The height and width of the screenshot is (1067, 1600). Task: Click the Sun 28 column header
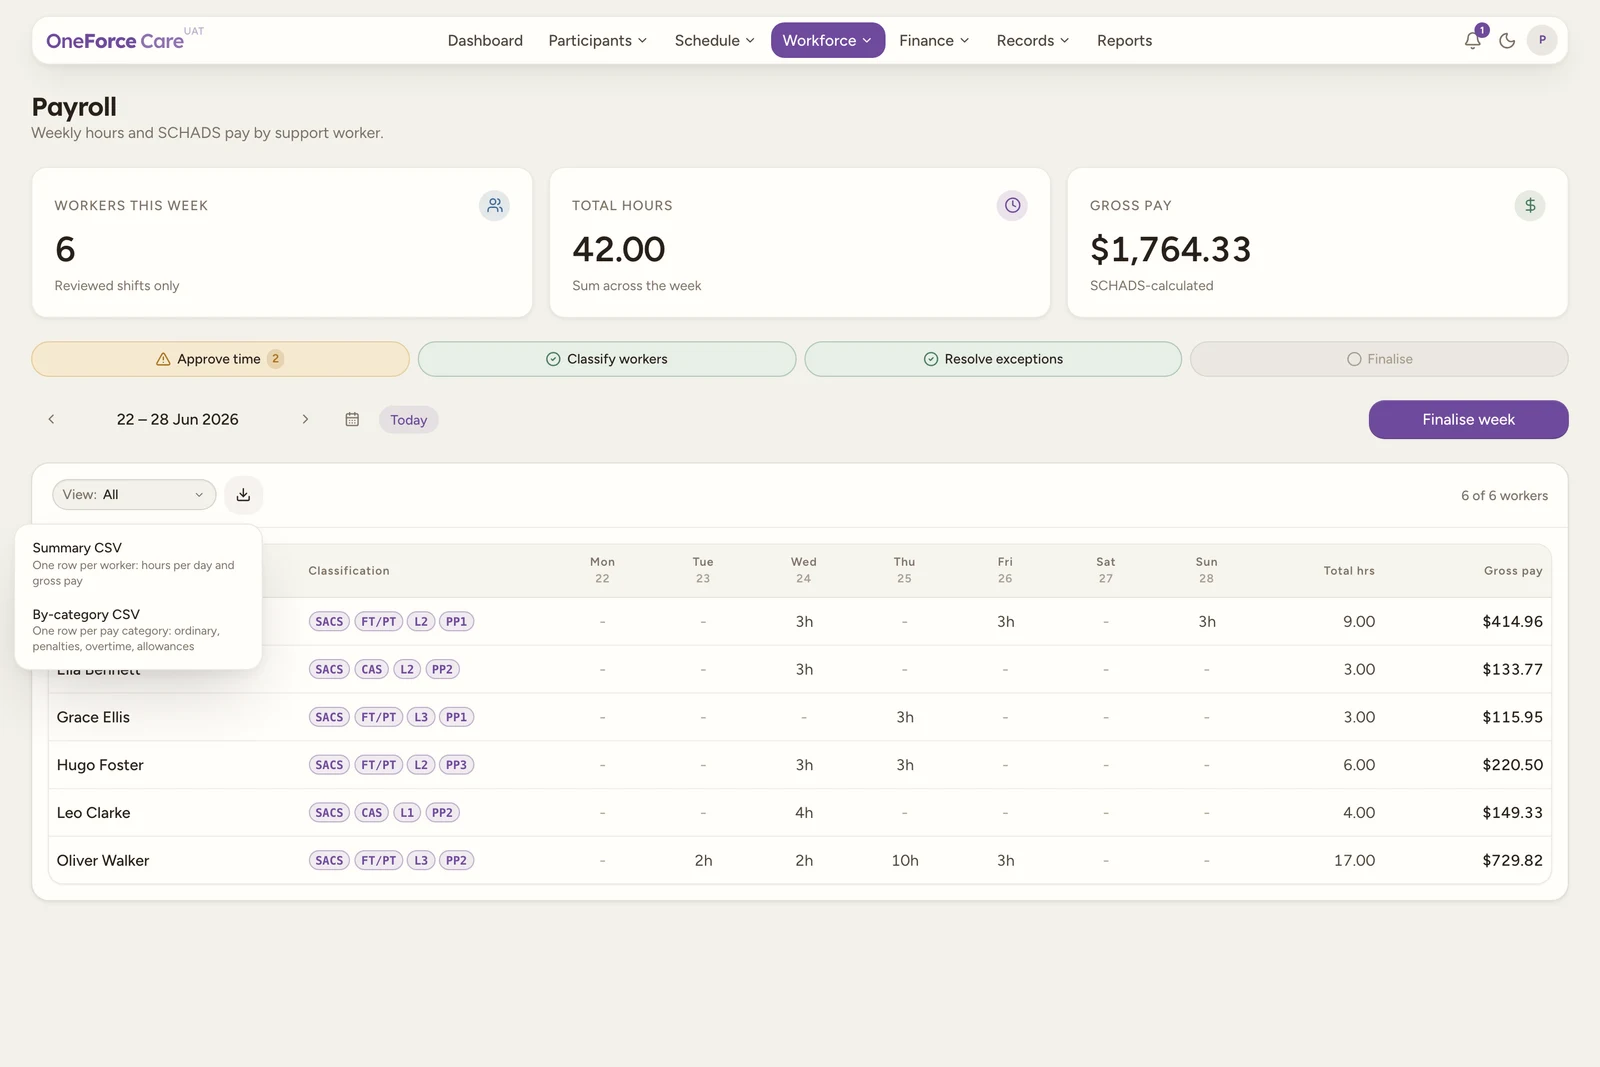pos(1206,570)
